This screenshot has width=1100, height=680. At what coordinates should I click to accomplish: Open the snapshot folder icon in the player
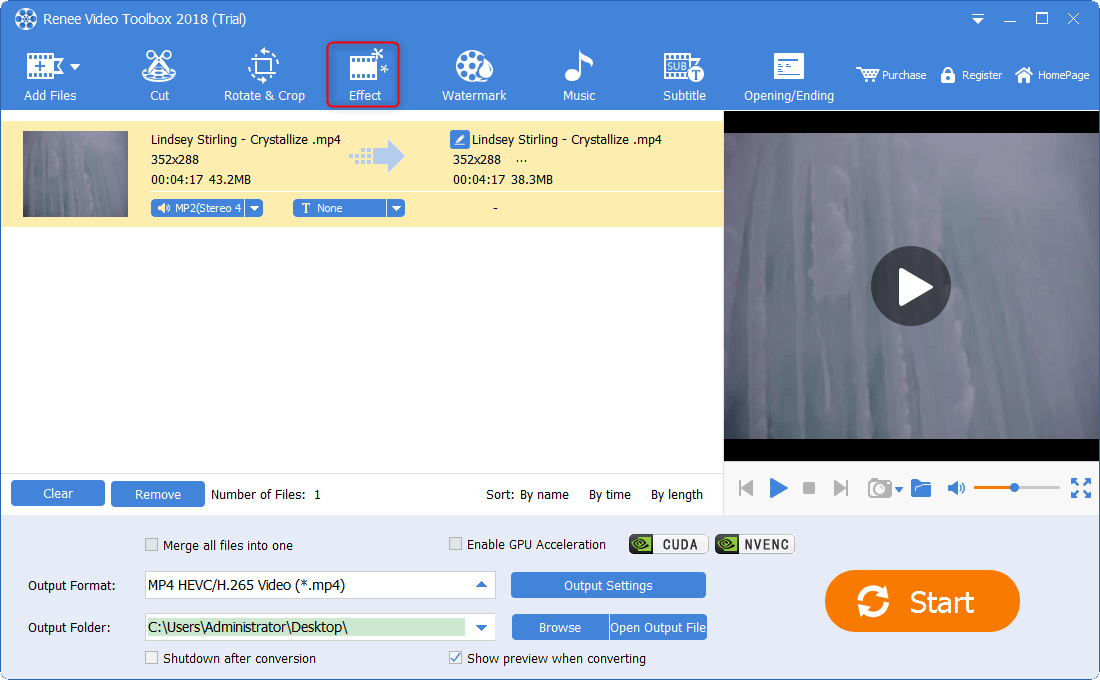[x=921, y=488]
